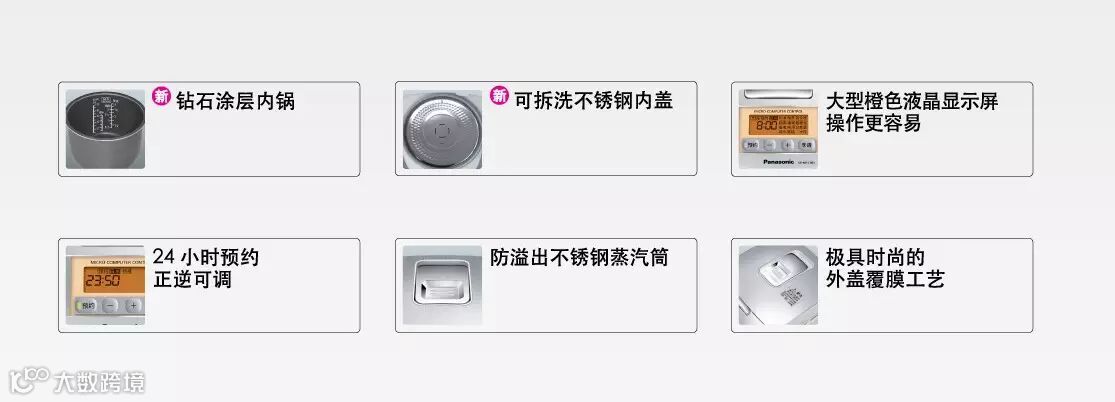Click the Panasonic brand name on the panel
This screenshot has height=402, width=1115.
(x=778, y=162)
